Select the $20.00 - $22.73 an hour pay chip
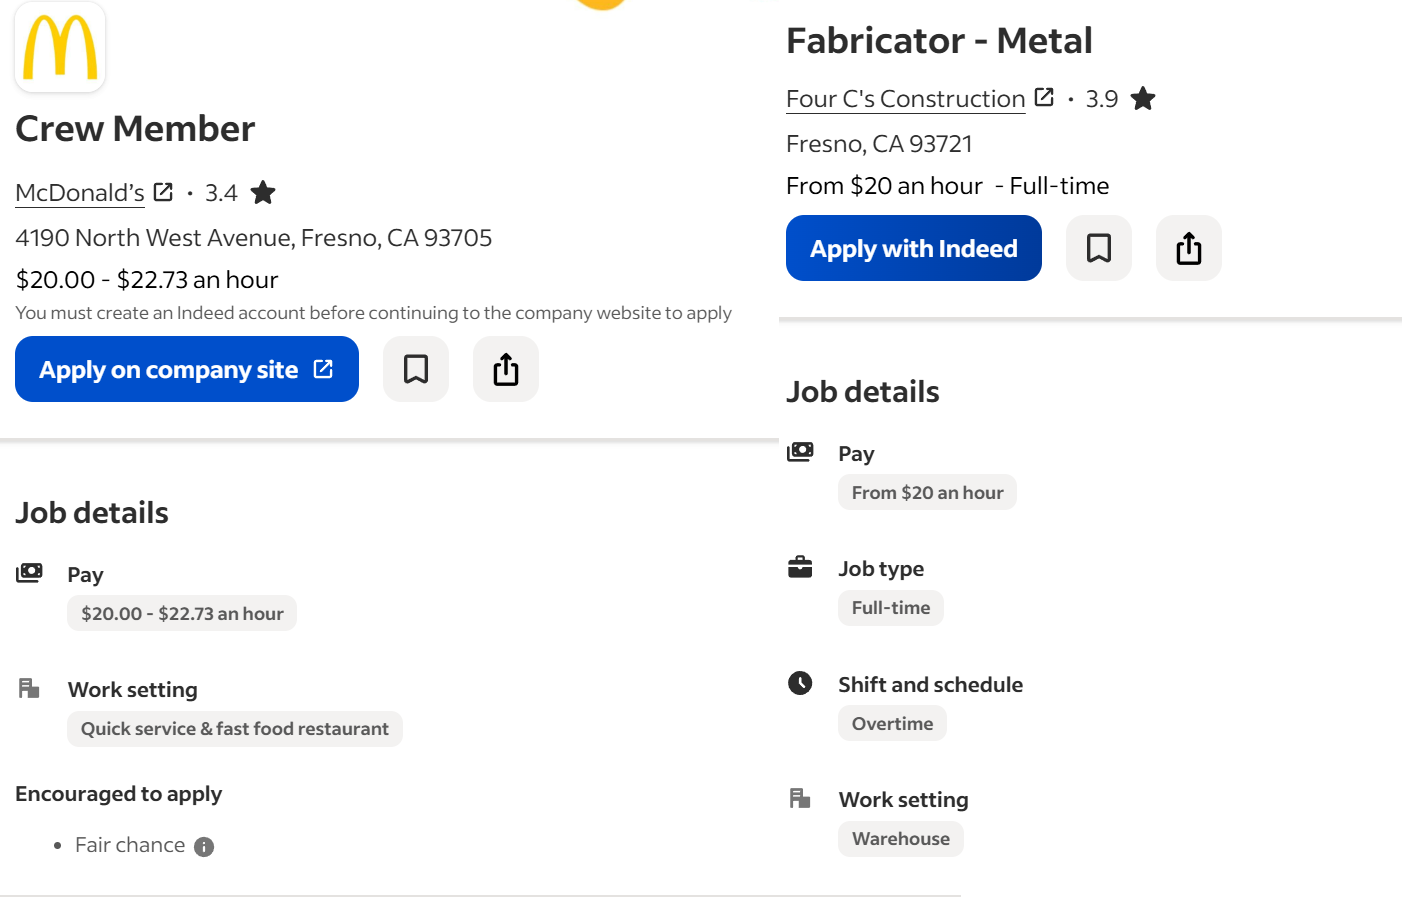 click(182, 613)
